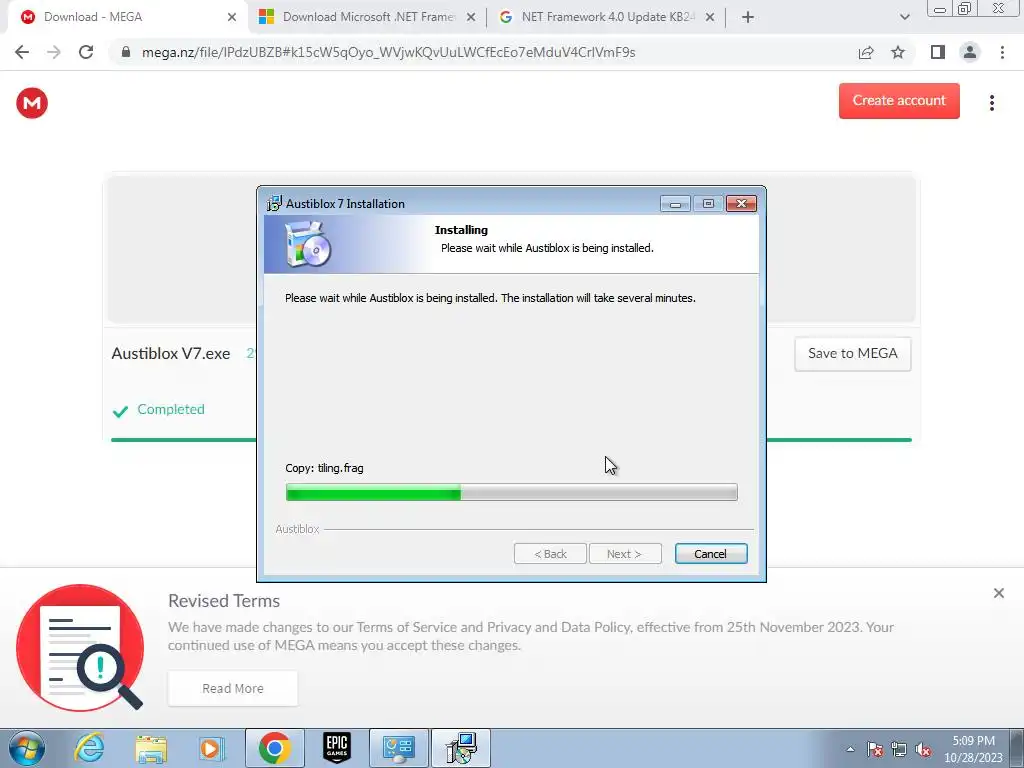Click the Revised Terms document illustration

[80, 647]
